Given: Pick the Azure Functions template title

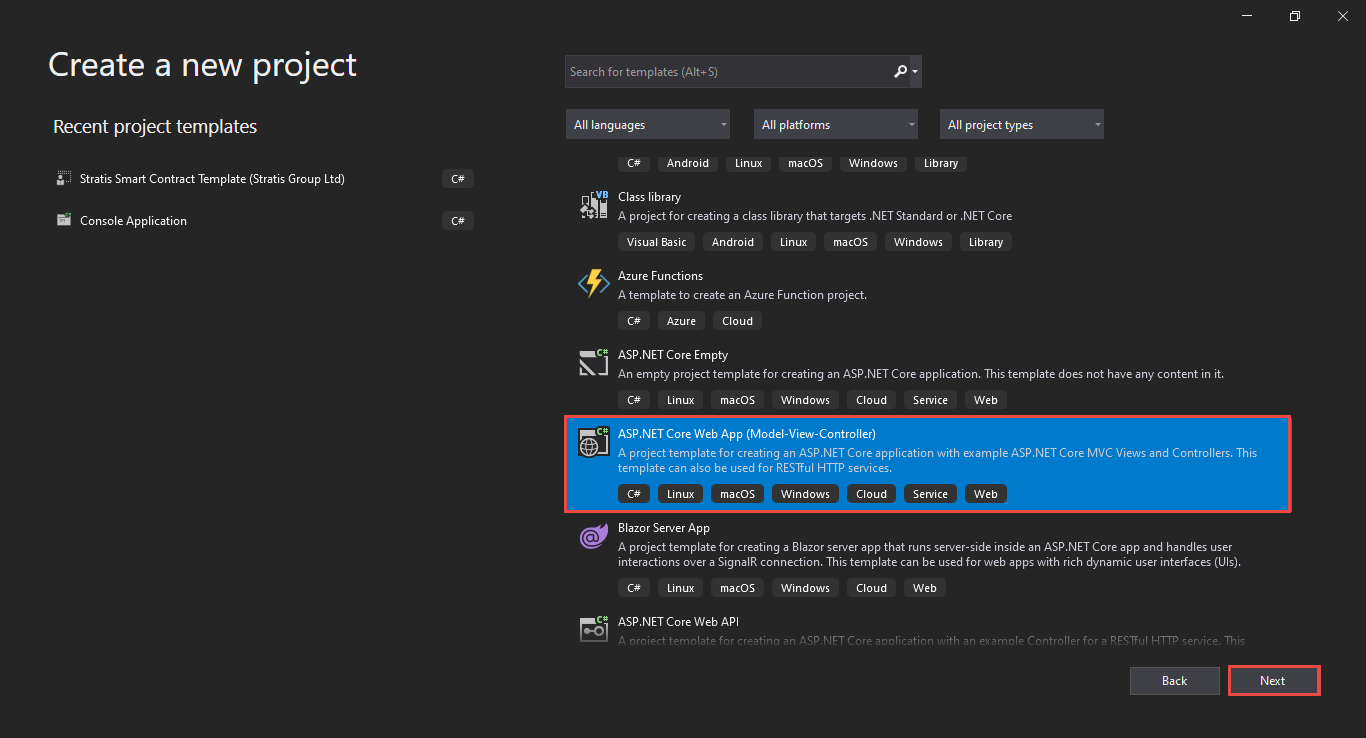Looking at the screenshot, I should pos(660,276).
